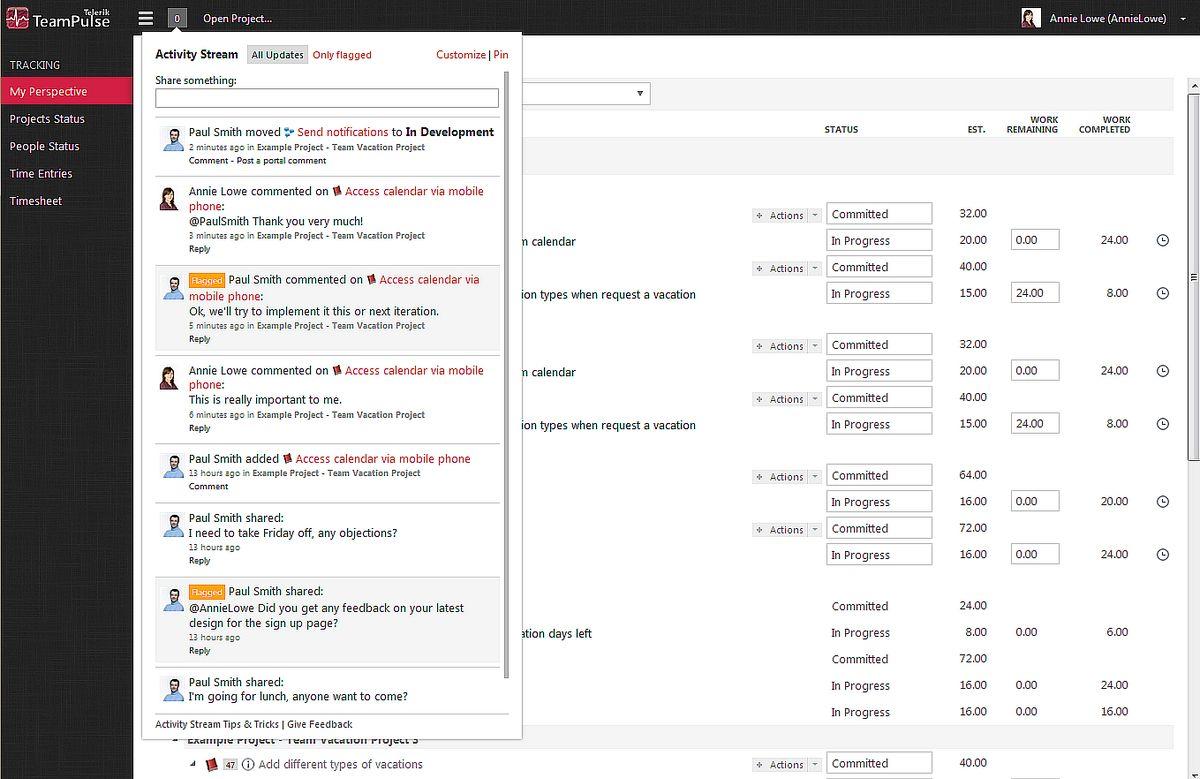Open the user account dropdown arrow

tap(1183, 19)
